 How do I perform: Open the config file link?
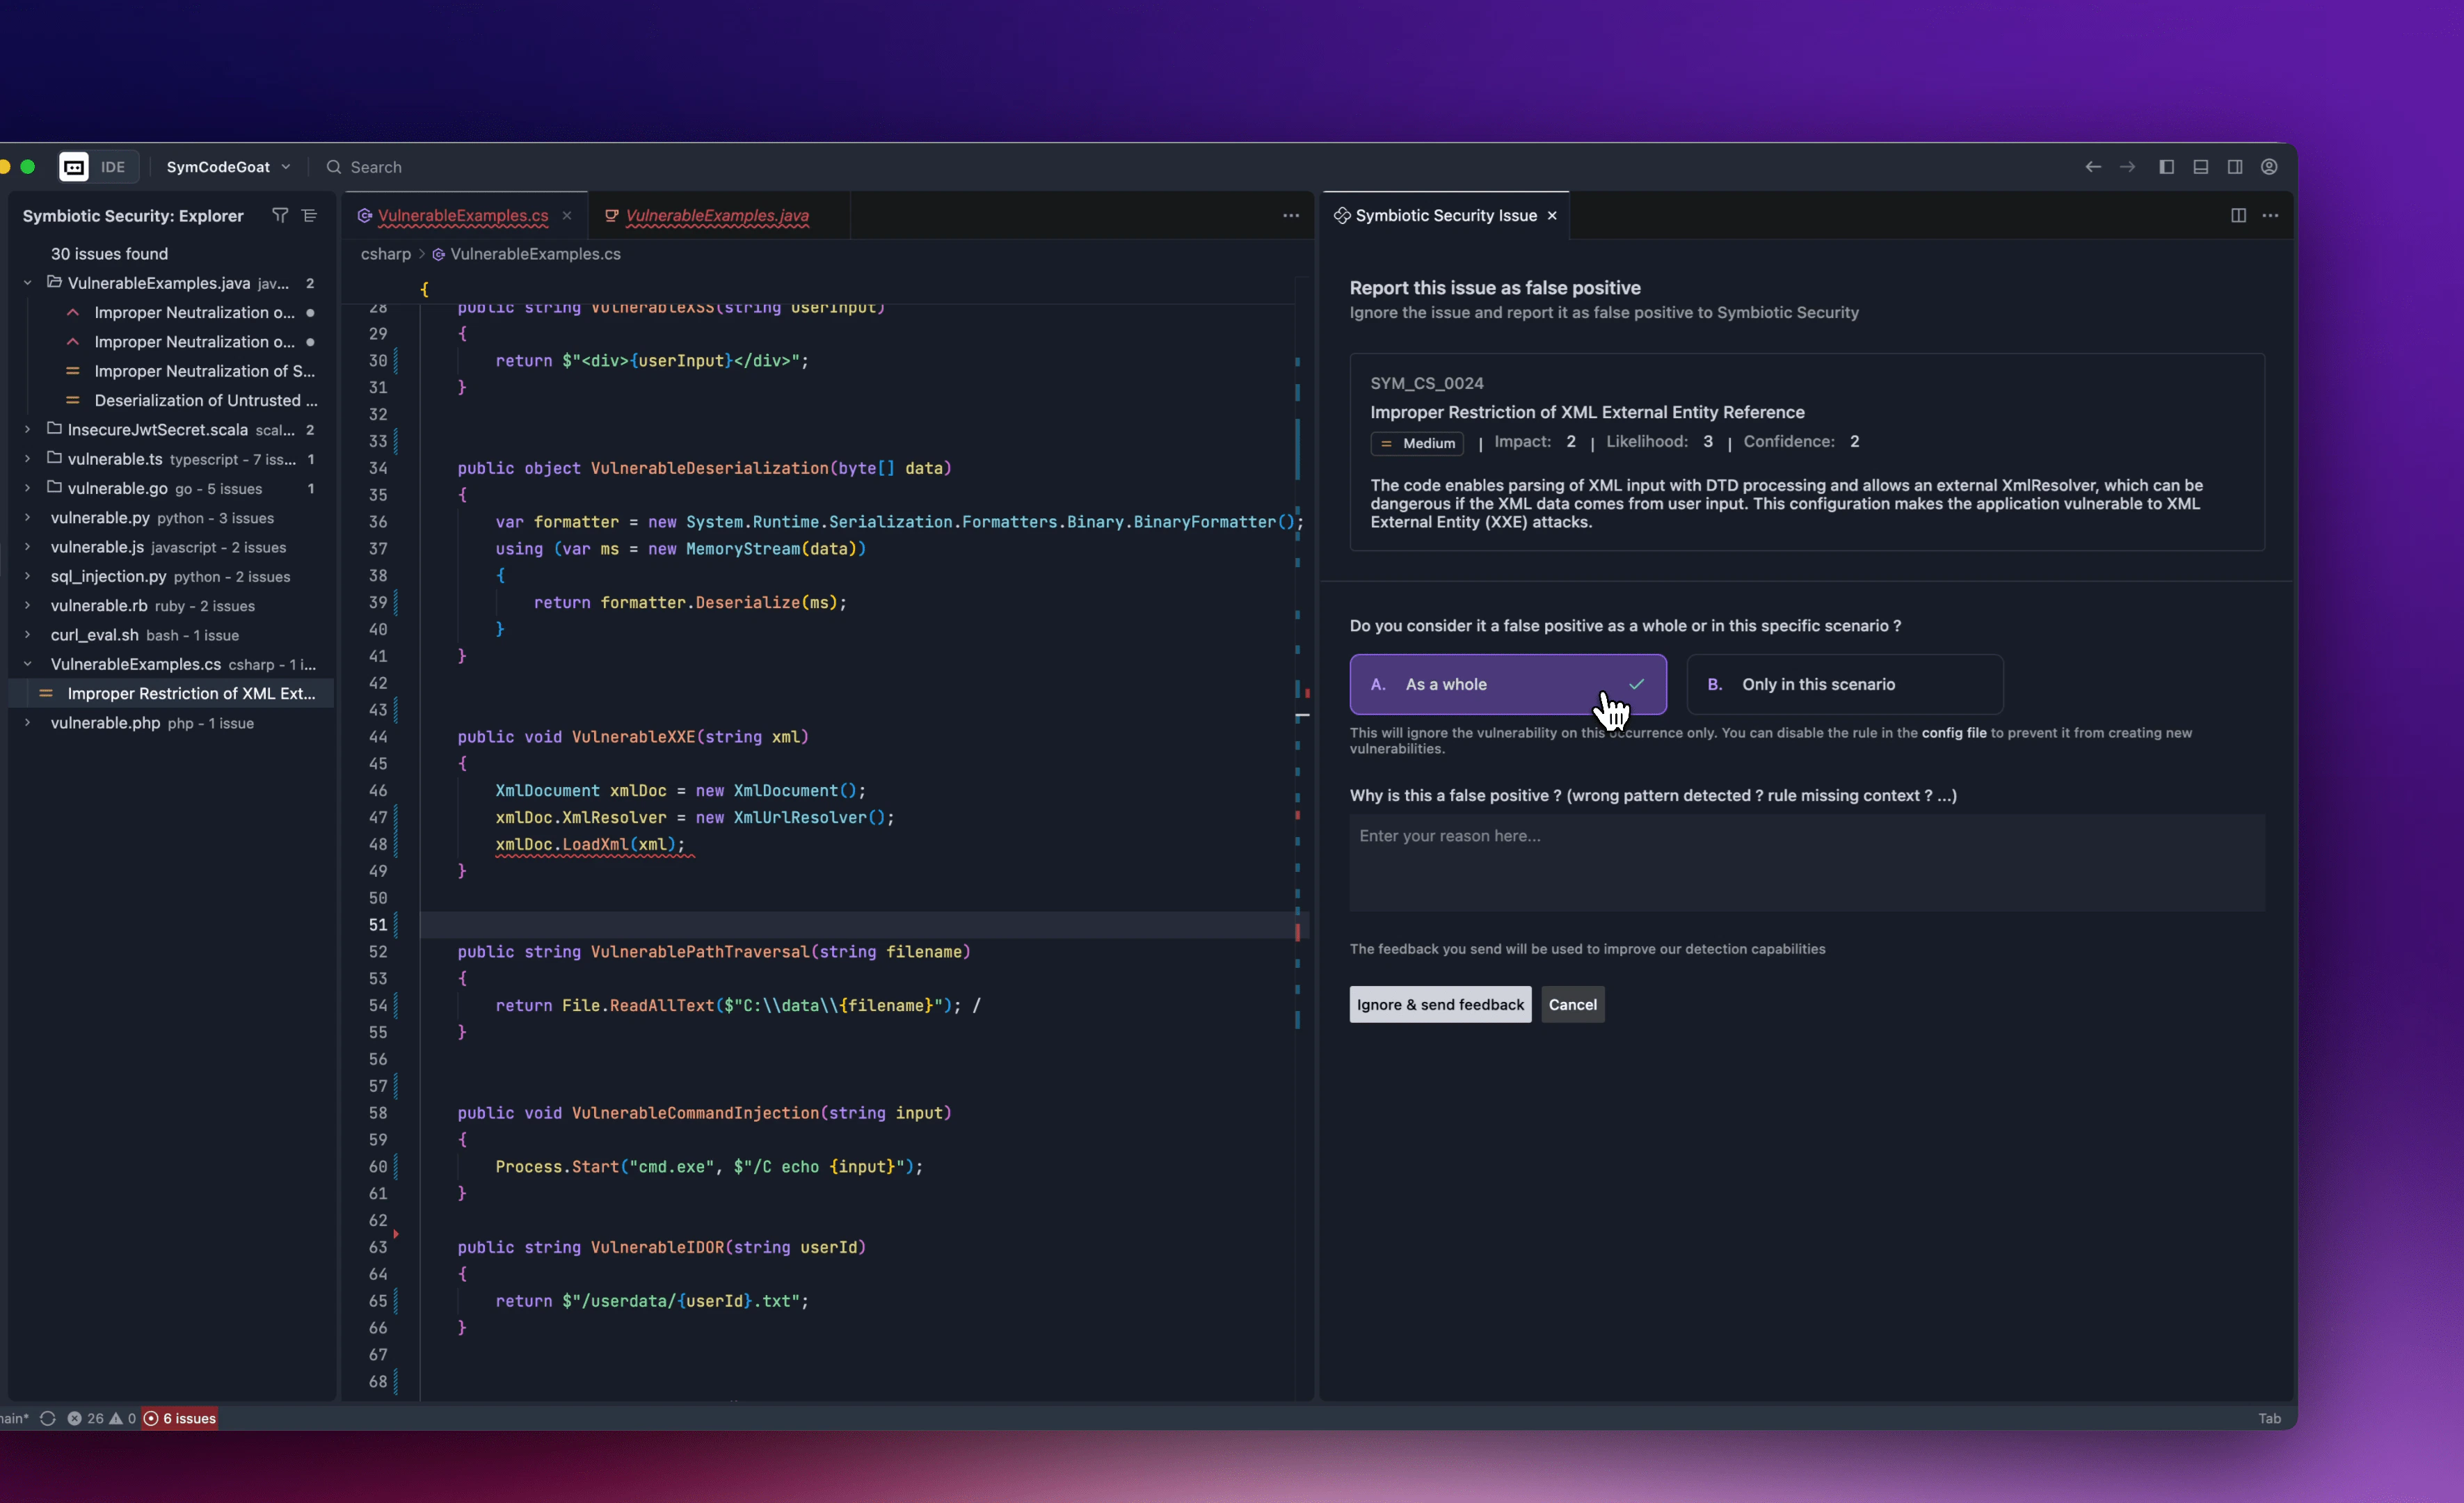[1953, 733]
